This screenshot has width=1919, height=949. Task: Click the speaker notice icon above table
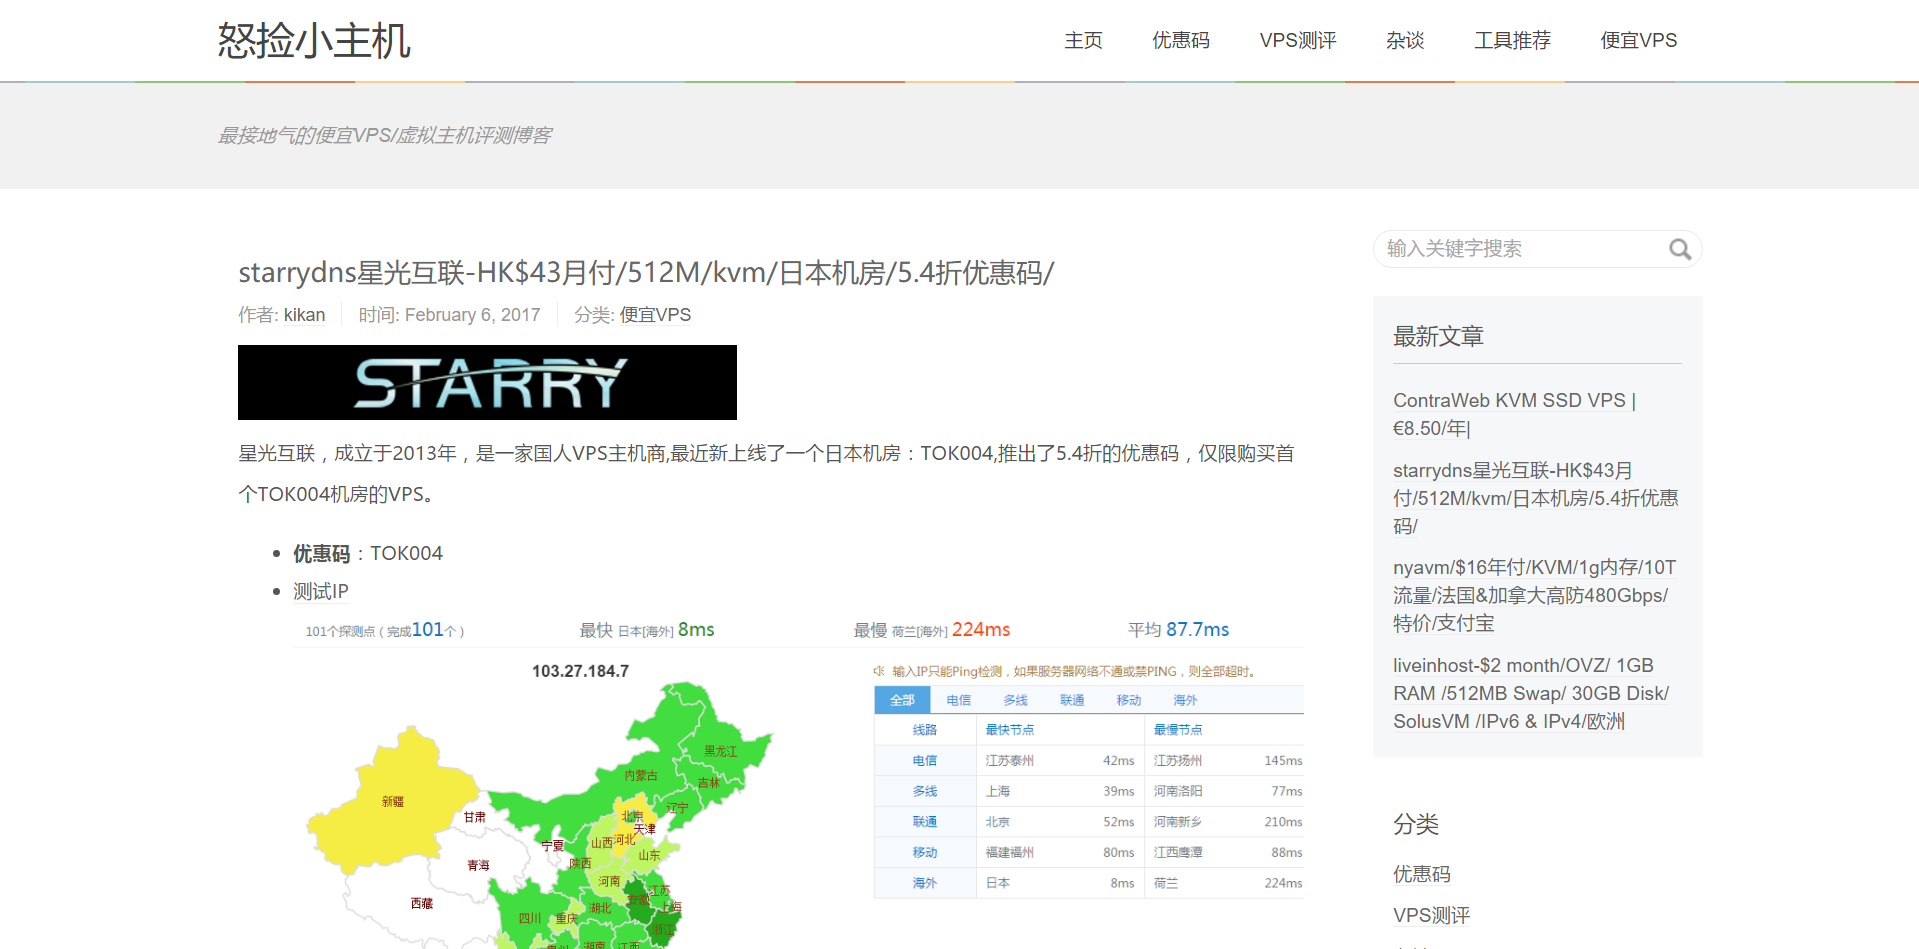879,671
